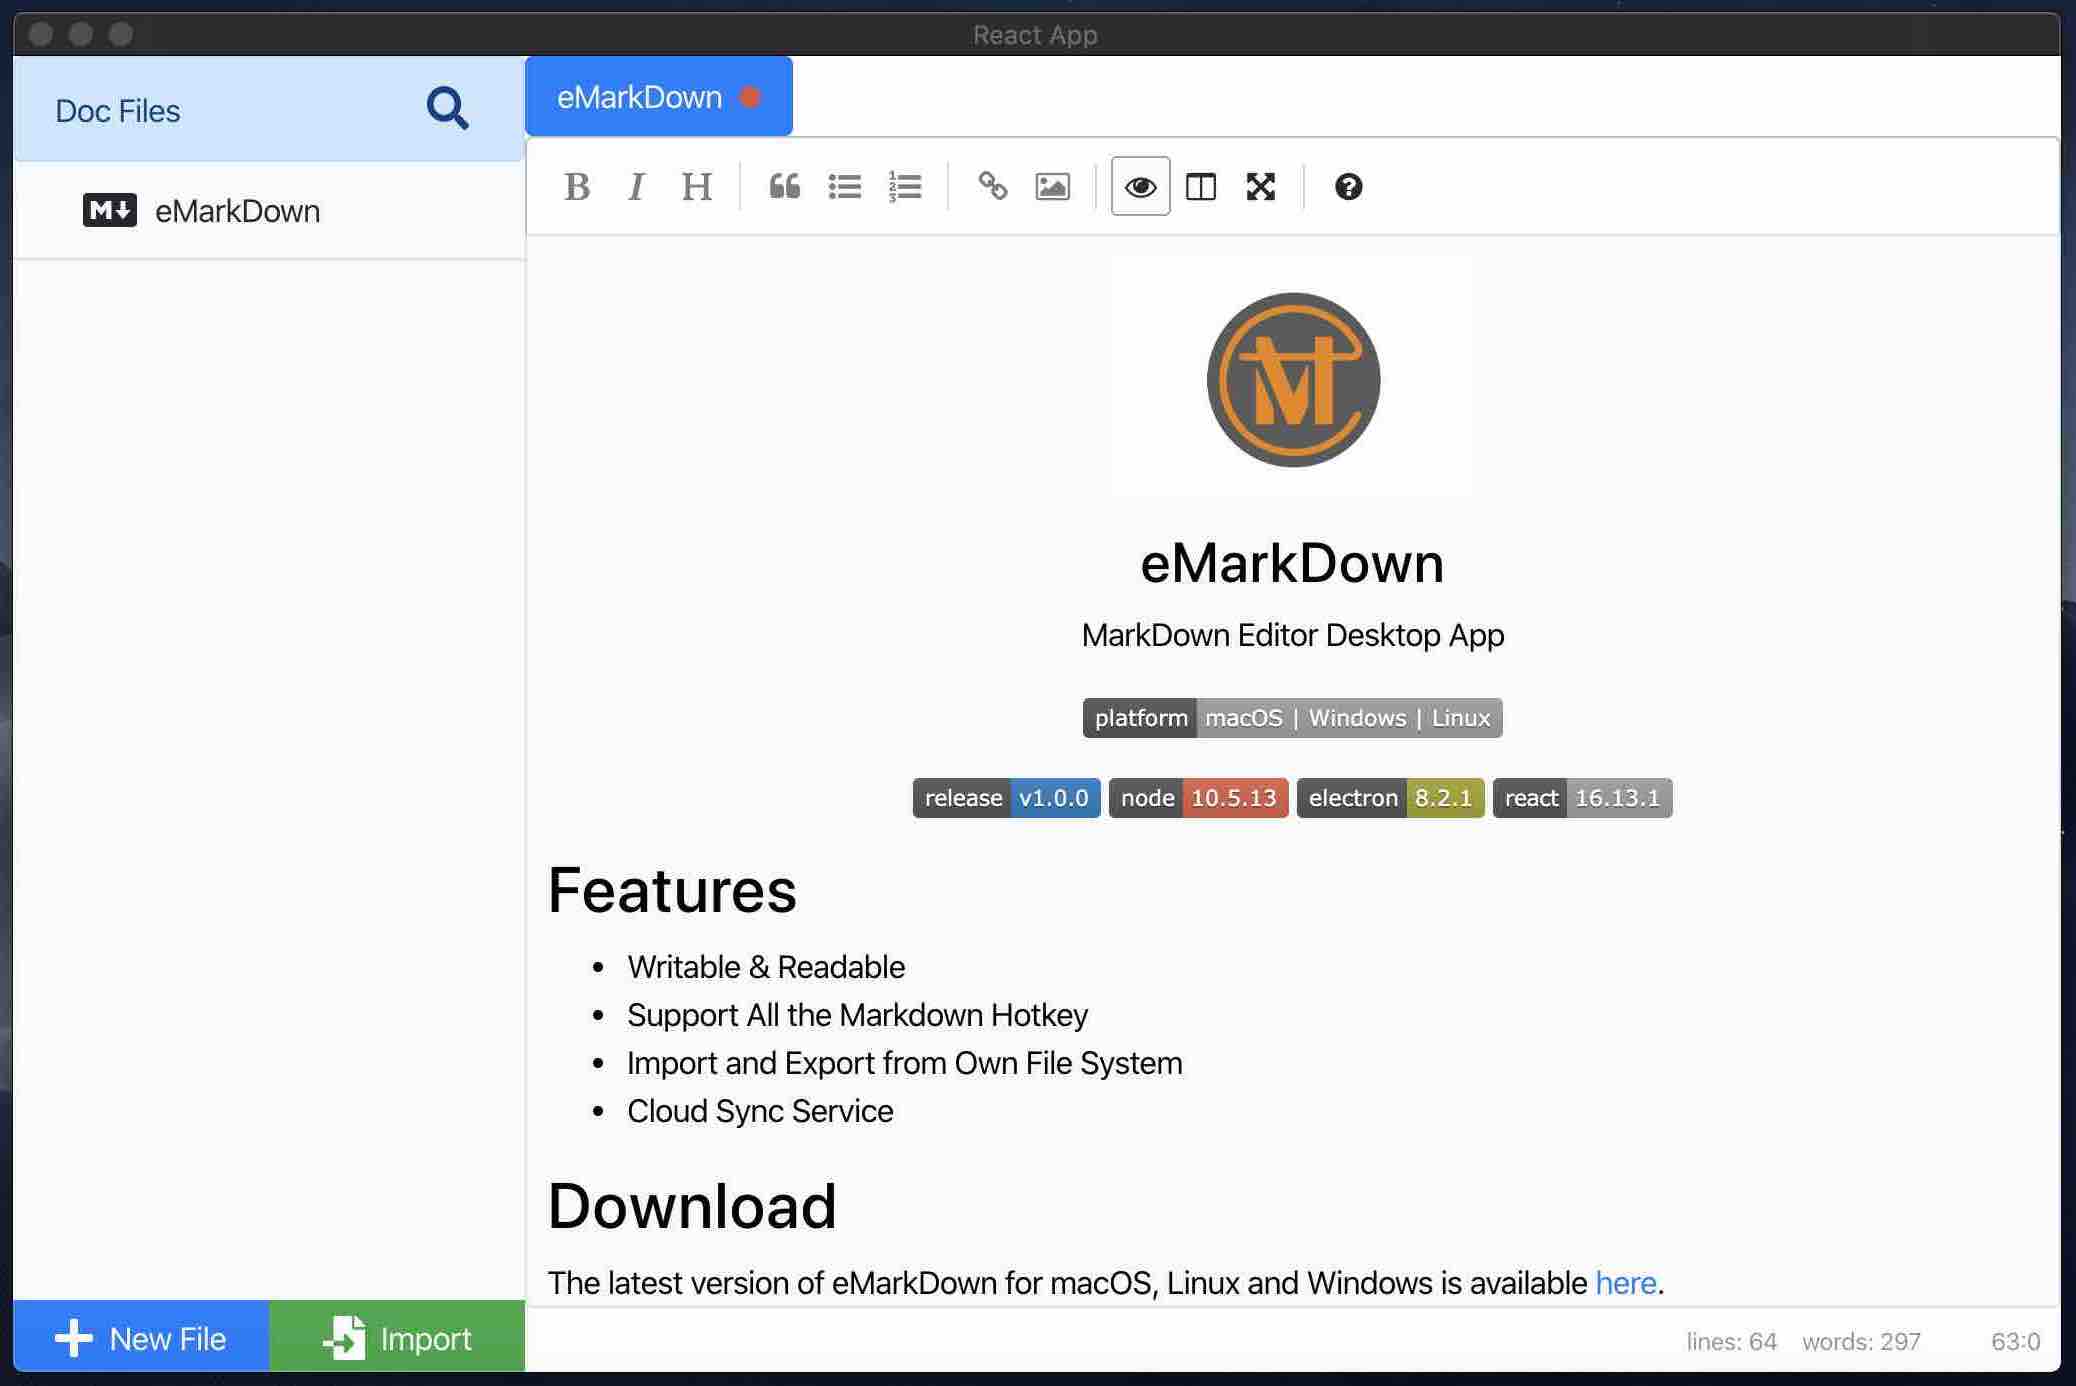Search doc files with the magnifier icon

point(447,109)
